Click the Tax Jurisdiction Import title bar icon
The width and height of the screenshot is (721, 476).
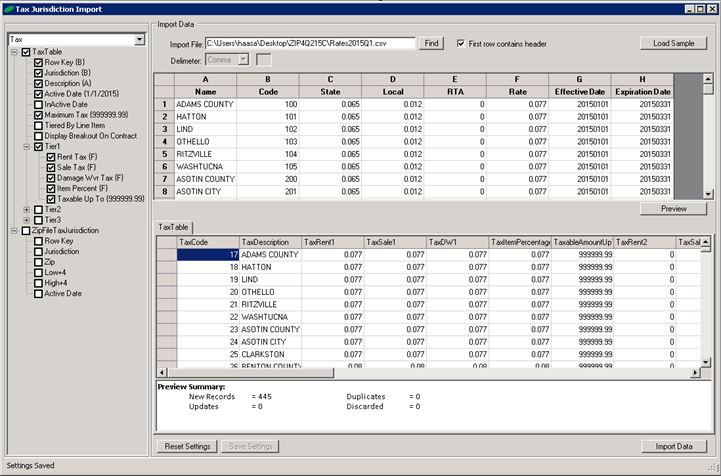(8, 8)
